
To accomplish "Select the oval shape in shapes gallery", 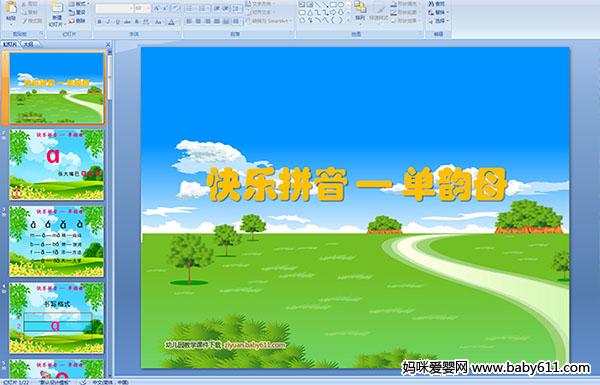I will [x=342, y=5].
